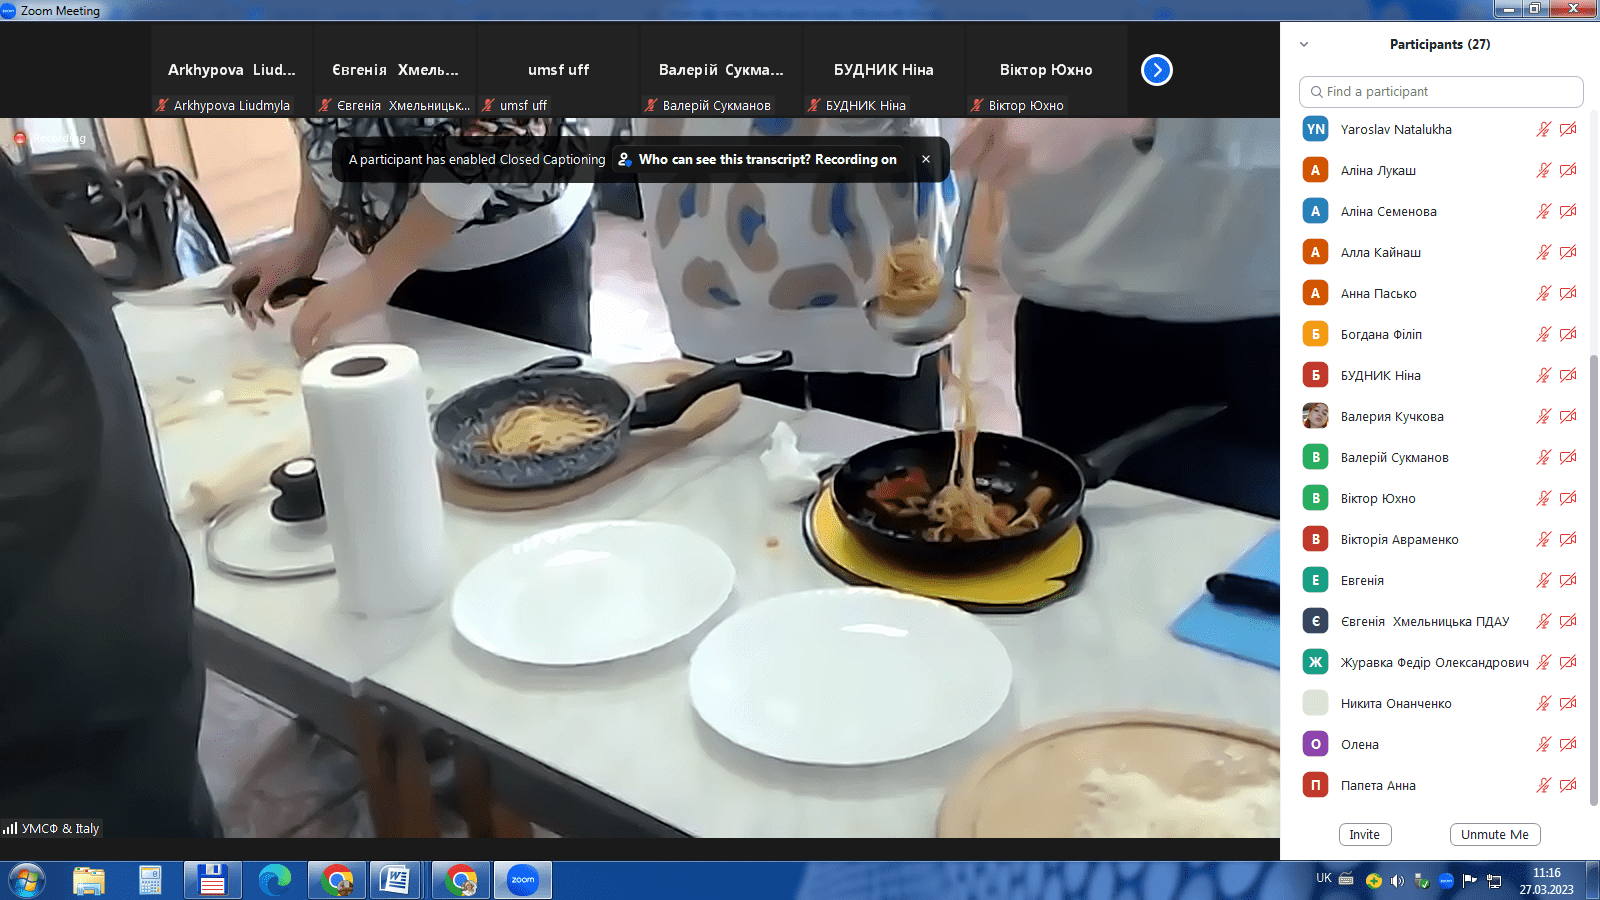
Task: Select the БУДНИК Ніна video tile
Action: 883,70
